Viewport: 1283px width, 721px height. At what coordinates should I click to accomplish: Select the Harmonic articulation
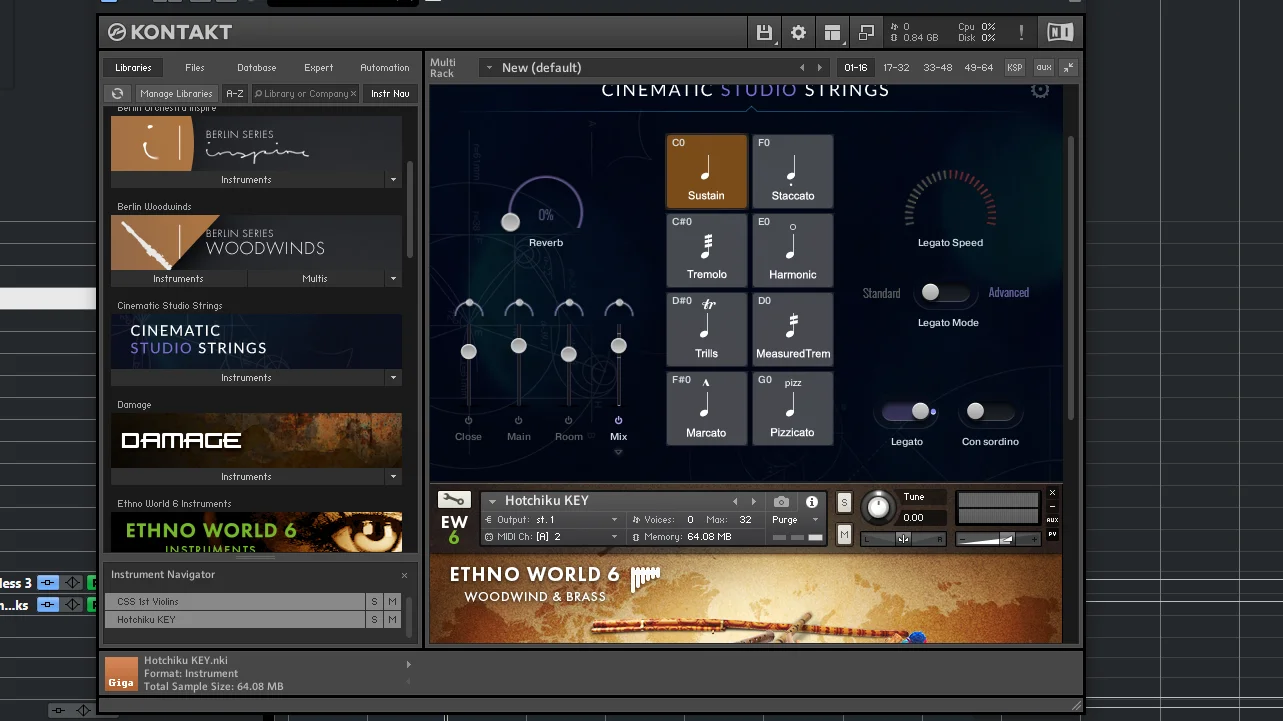[792, 250]
